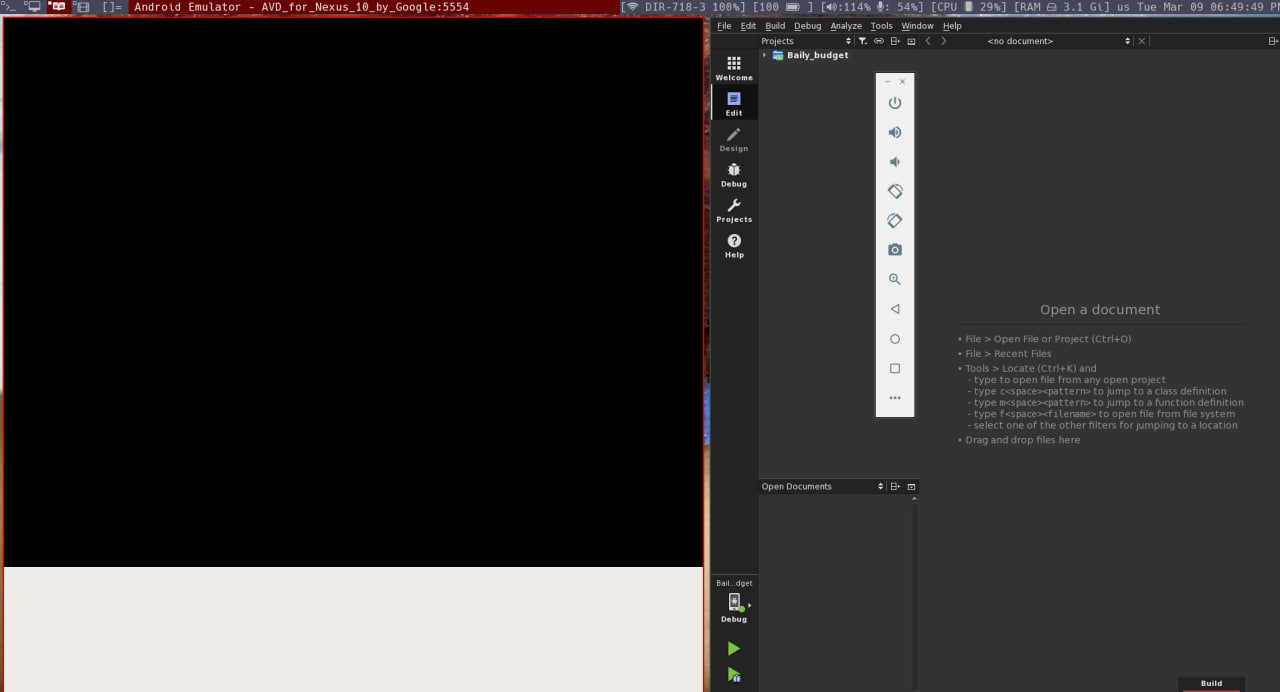Toggle synchronize with editor link icon

pos(879,41)
